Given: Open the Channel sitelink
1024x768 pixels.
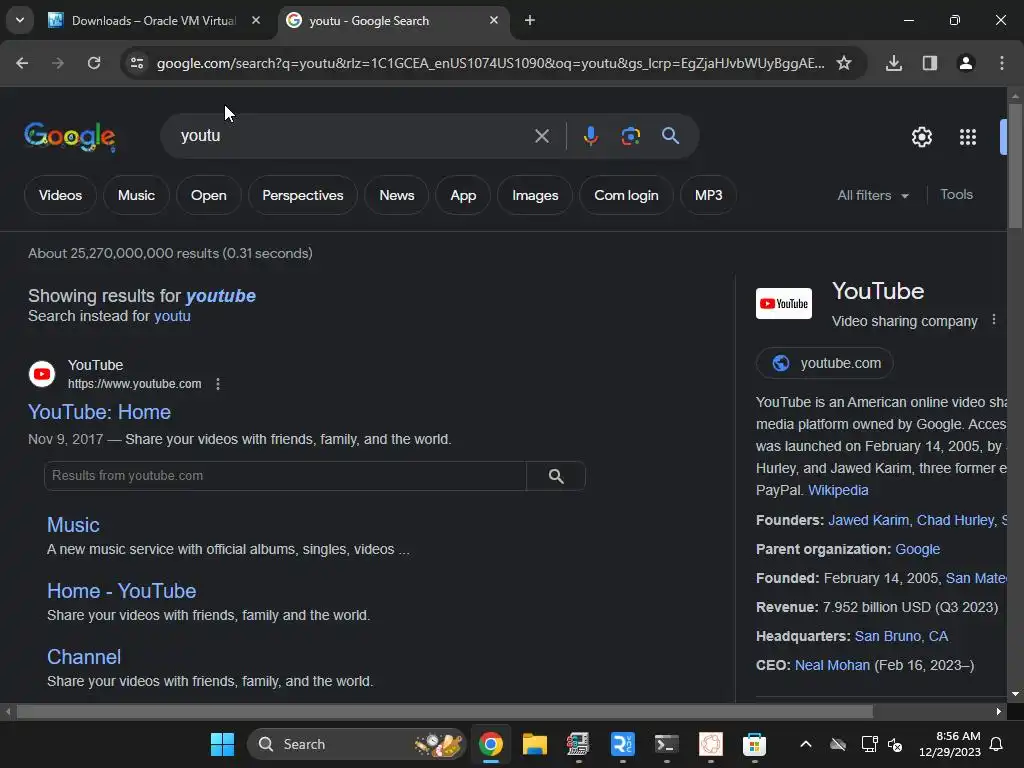Looking at the screenshot, I should tap(84, 657).
